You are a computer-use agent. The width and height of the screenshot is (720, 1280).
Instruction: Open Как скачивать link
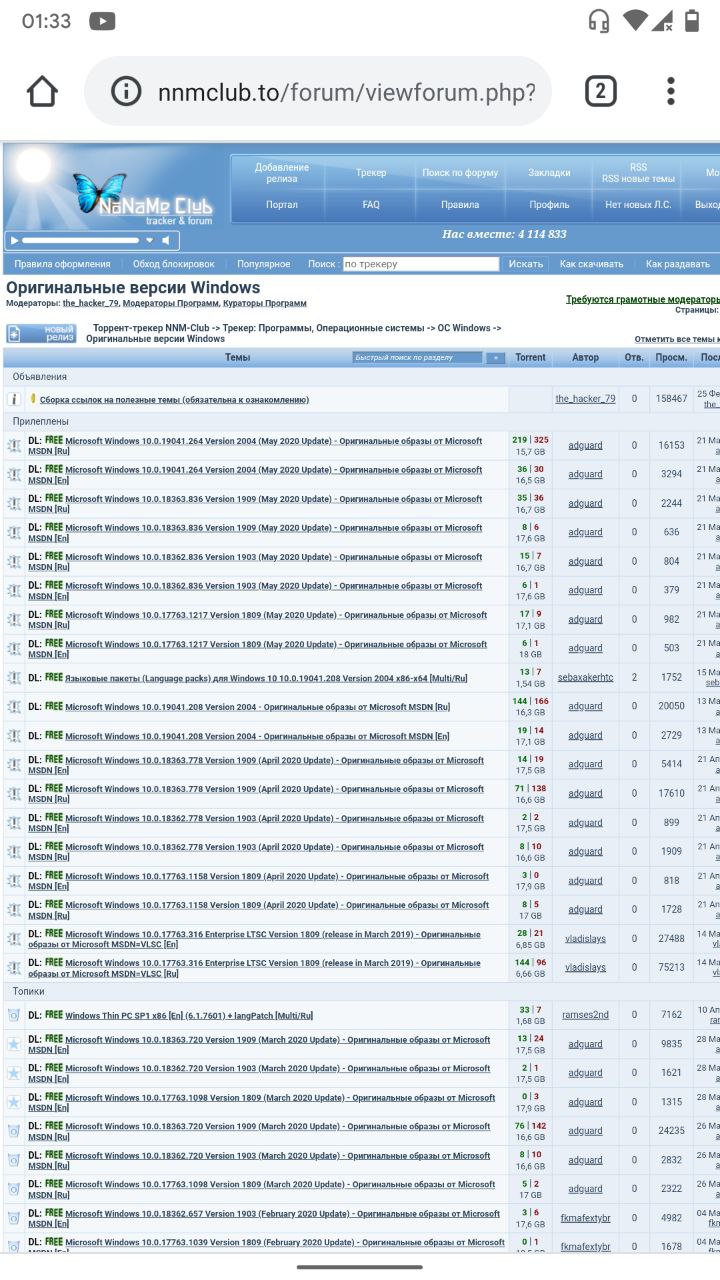[x=591, y=264]
